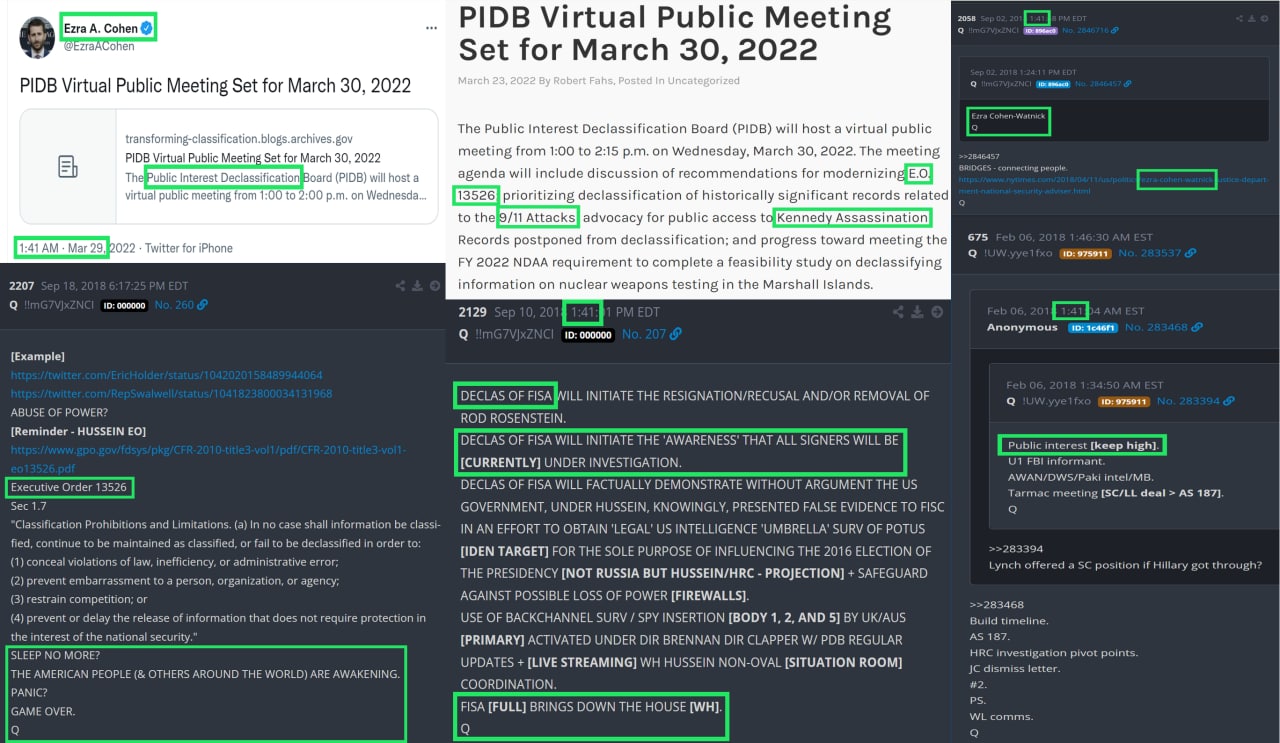Click the arrow-circle icon on post 2129
This screenshot has height=743, width=1280.
(936, 313)
